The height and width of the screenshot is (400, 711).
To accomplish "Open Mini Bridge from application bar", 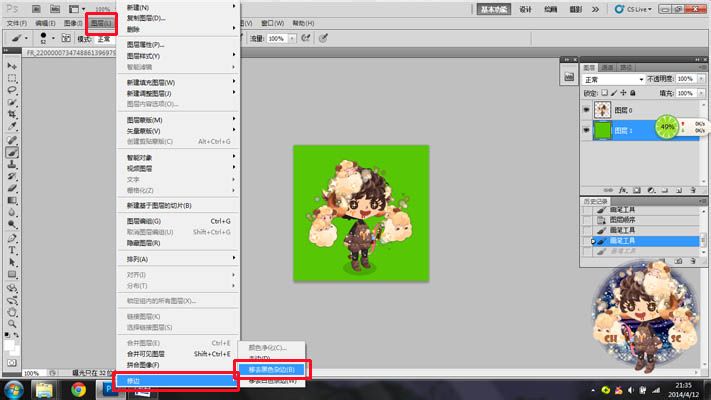I will point(55,9).
